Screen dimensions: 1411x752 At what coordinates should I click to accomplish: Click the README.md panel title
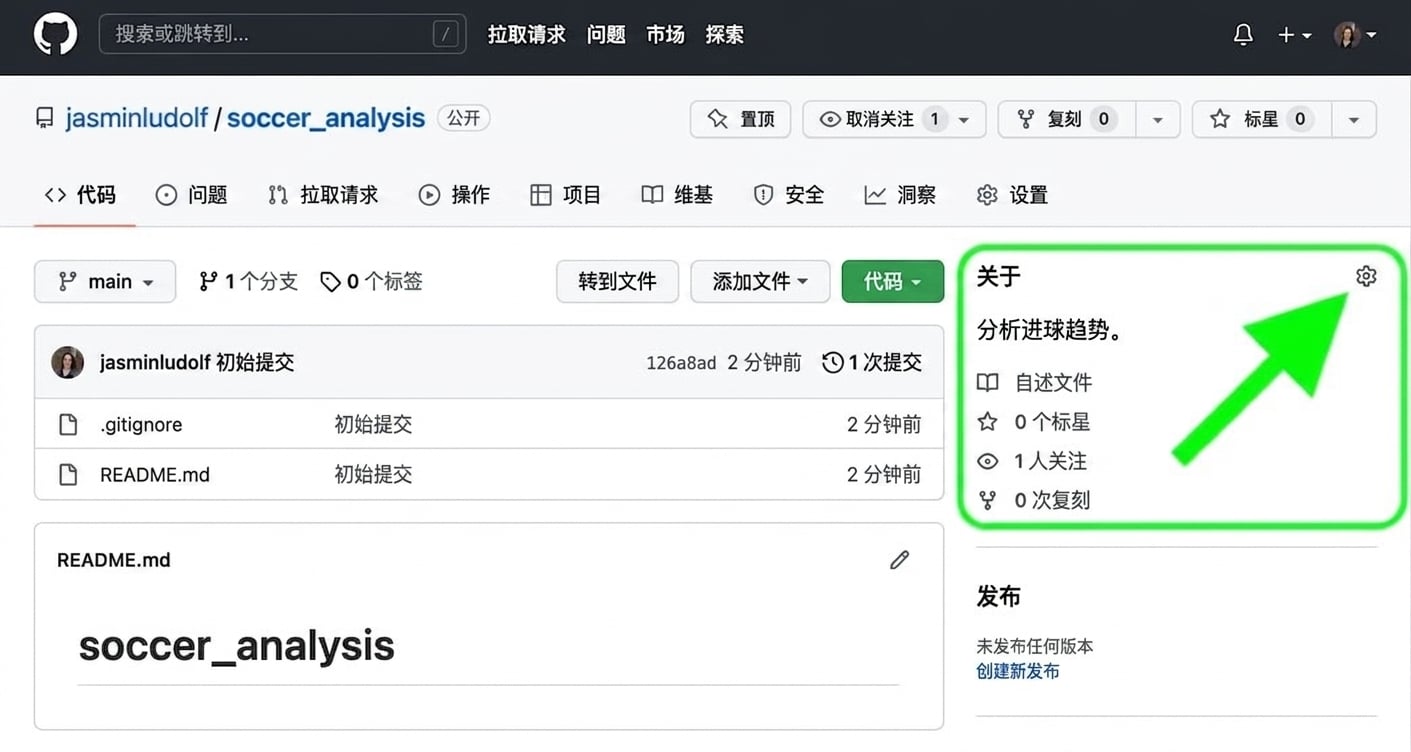pyautogui.click(x=114, y=560)
